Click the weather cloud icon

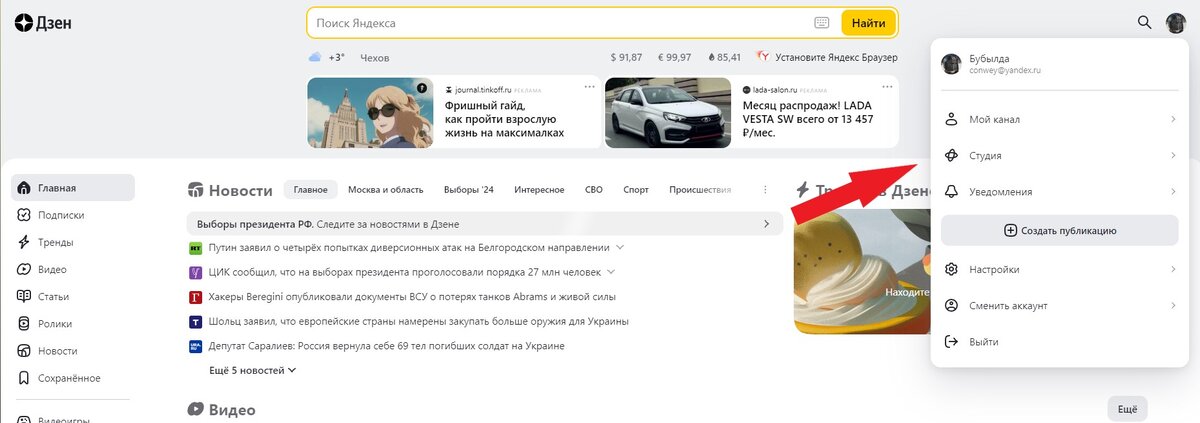(x=315, y=58)
